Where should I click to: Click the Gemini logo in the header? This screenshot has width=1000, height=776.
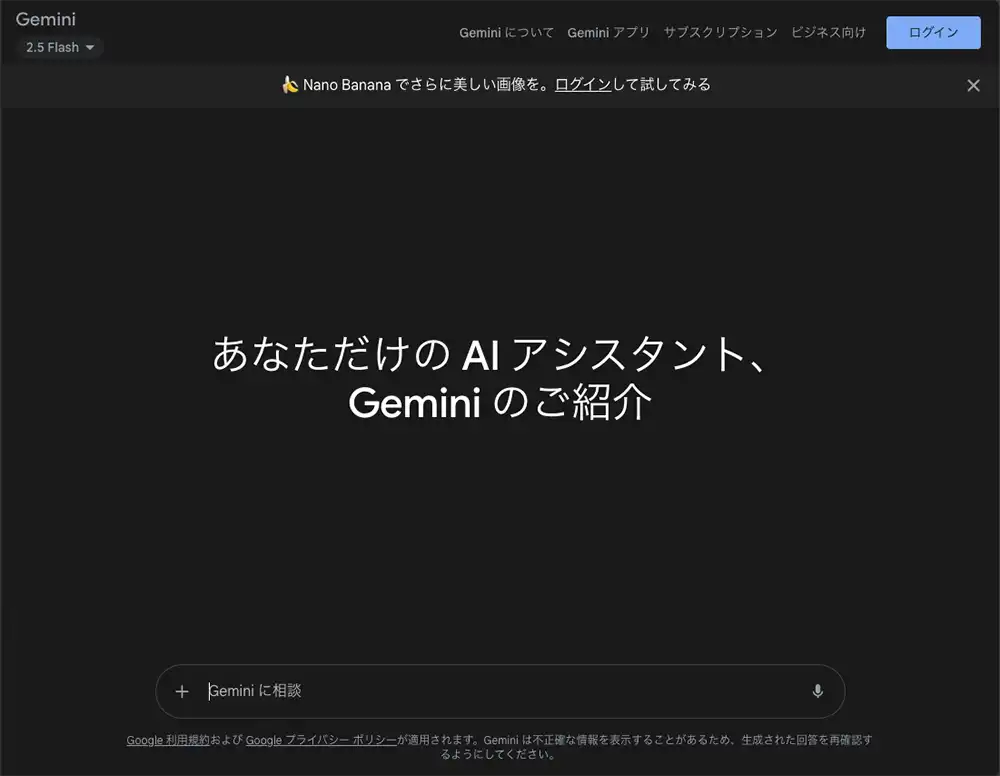(x=46, y=20)
